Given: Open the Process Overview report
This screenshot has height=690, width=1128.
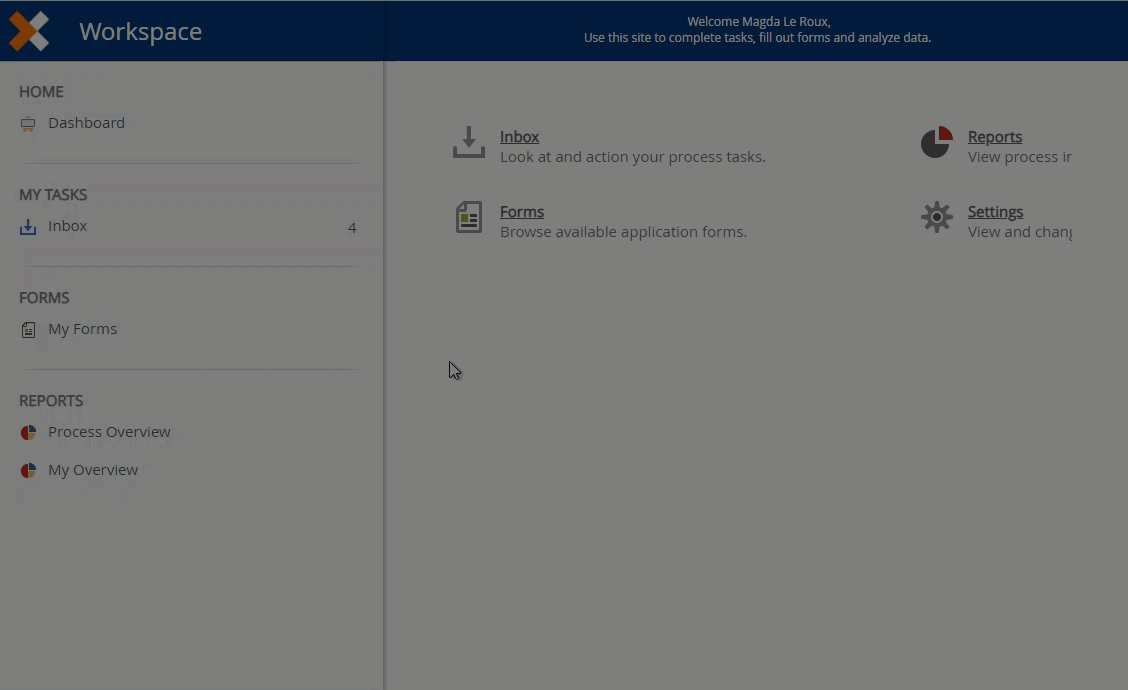Looking at the screenshot, I should tap(109, 432).
